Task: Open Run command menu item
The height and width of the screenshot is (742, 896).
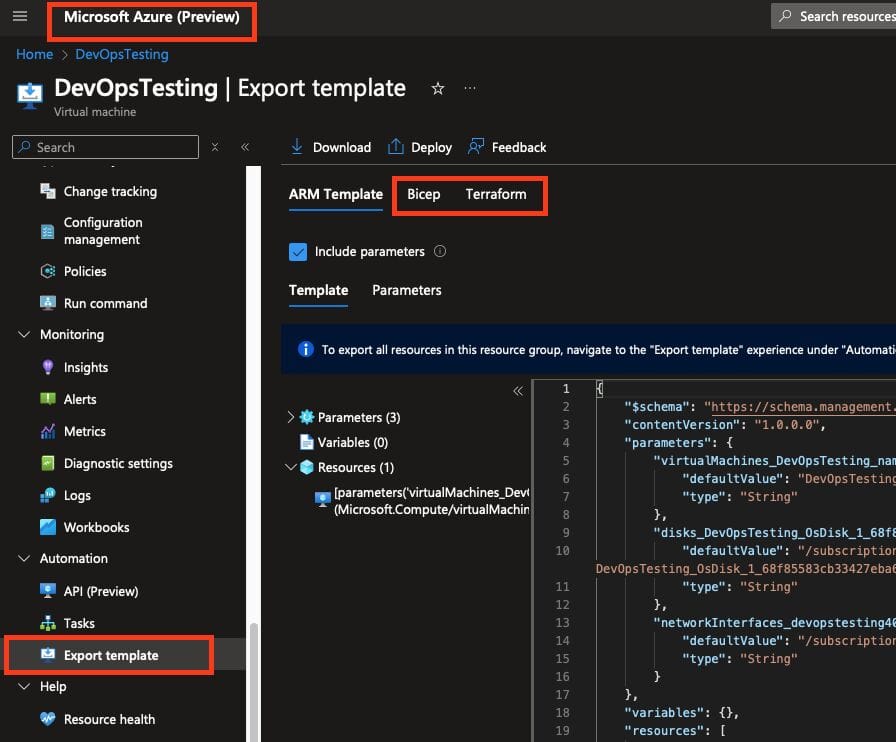Action: (x=106, y=304)
